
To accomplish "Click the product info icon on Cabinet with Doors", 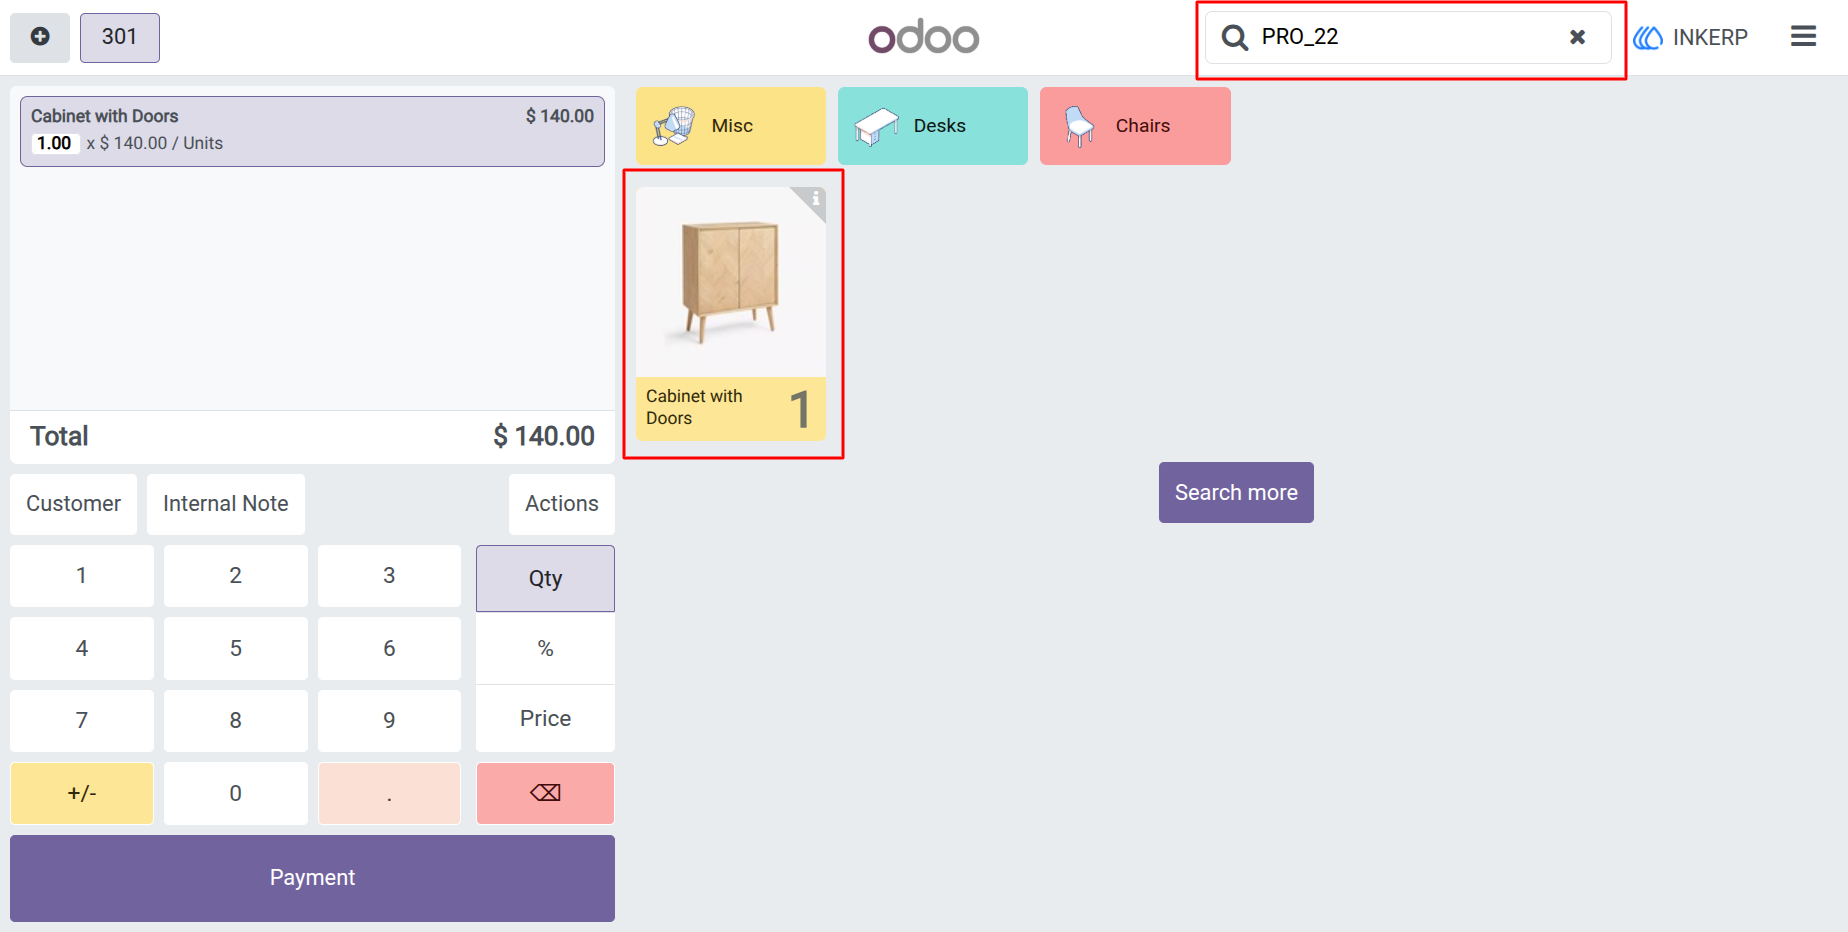I will [x=815, y=198].
